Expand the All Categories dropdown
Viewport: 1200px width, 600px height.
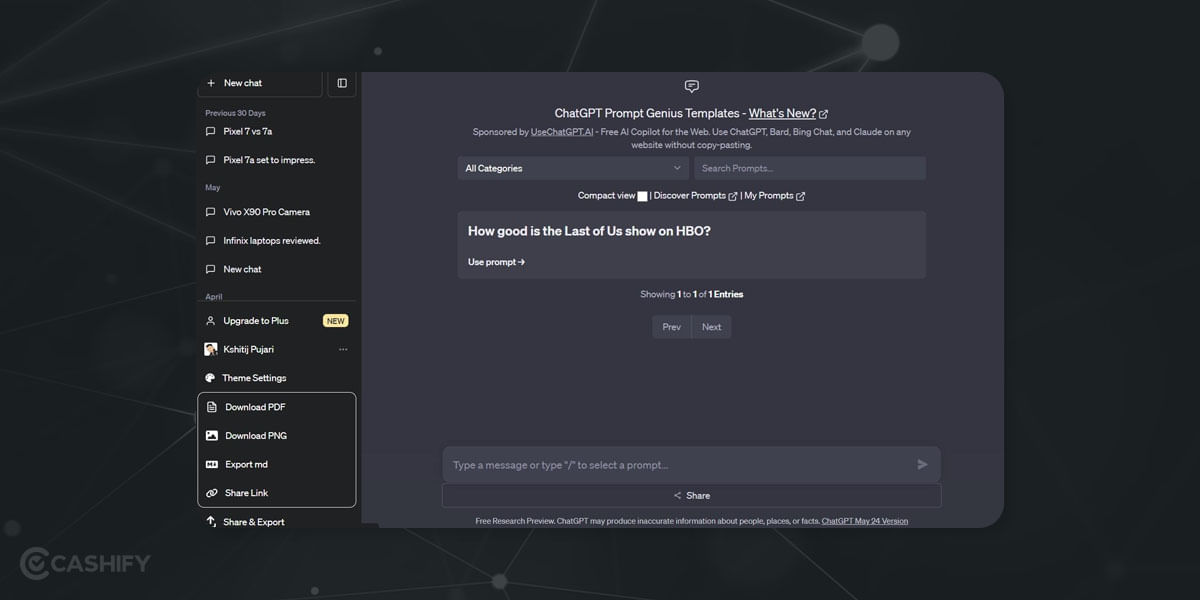tap(573, 168)
